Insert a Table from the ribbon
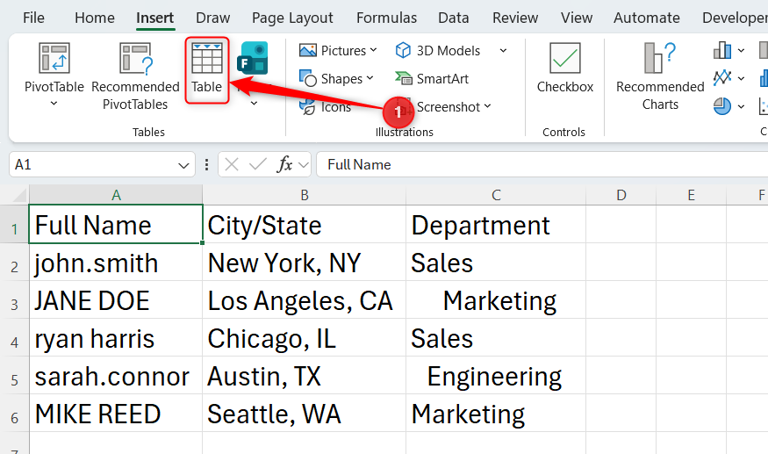 point(207,69)
